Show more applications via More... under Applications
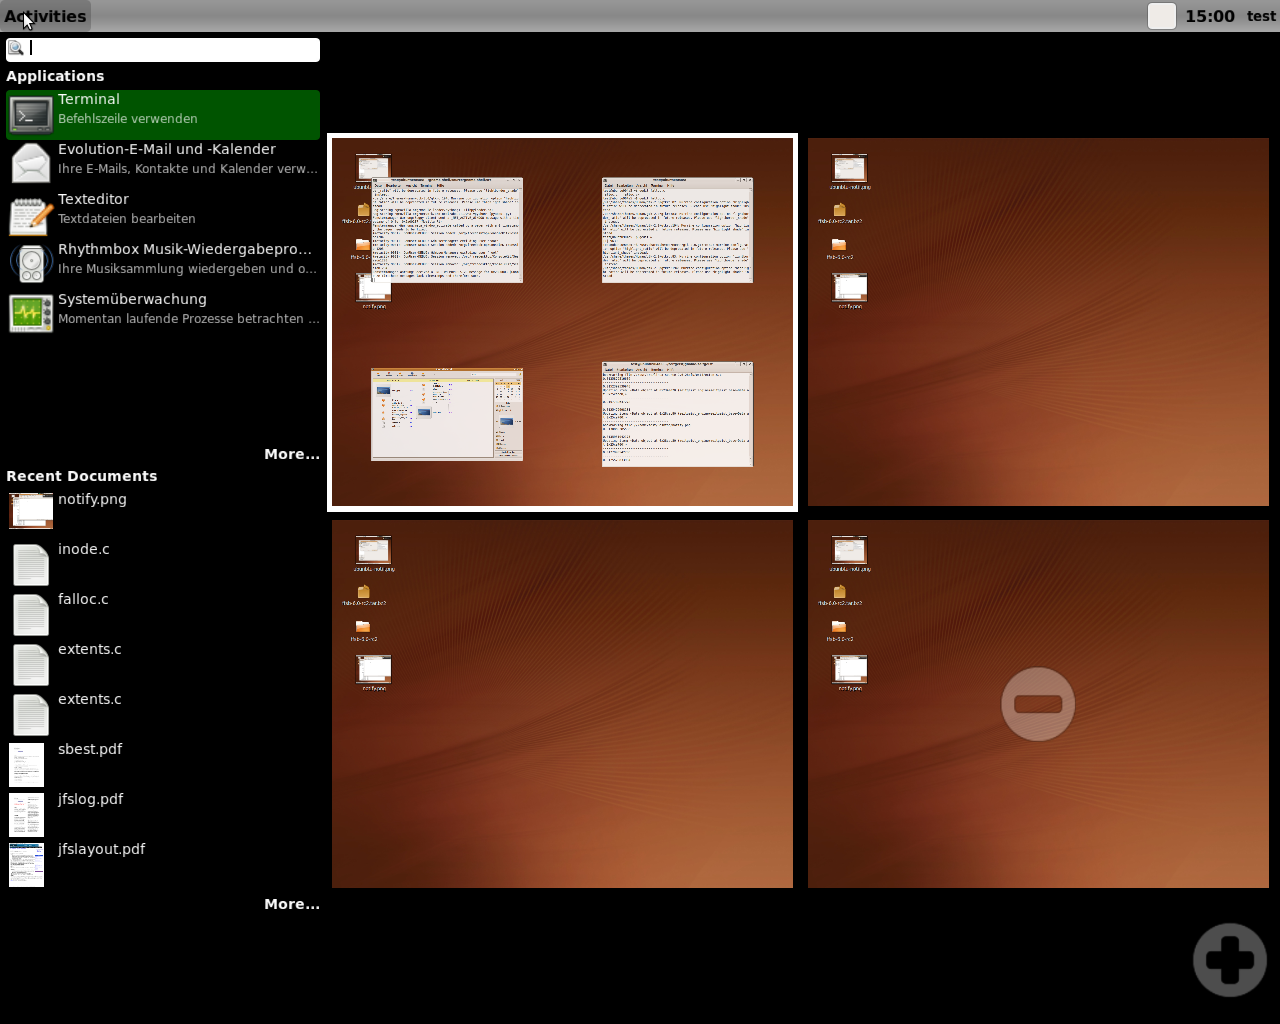The height and width of the screenshot is (1024, 1280). click(292, 454)
